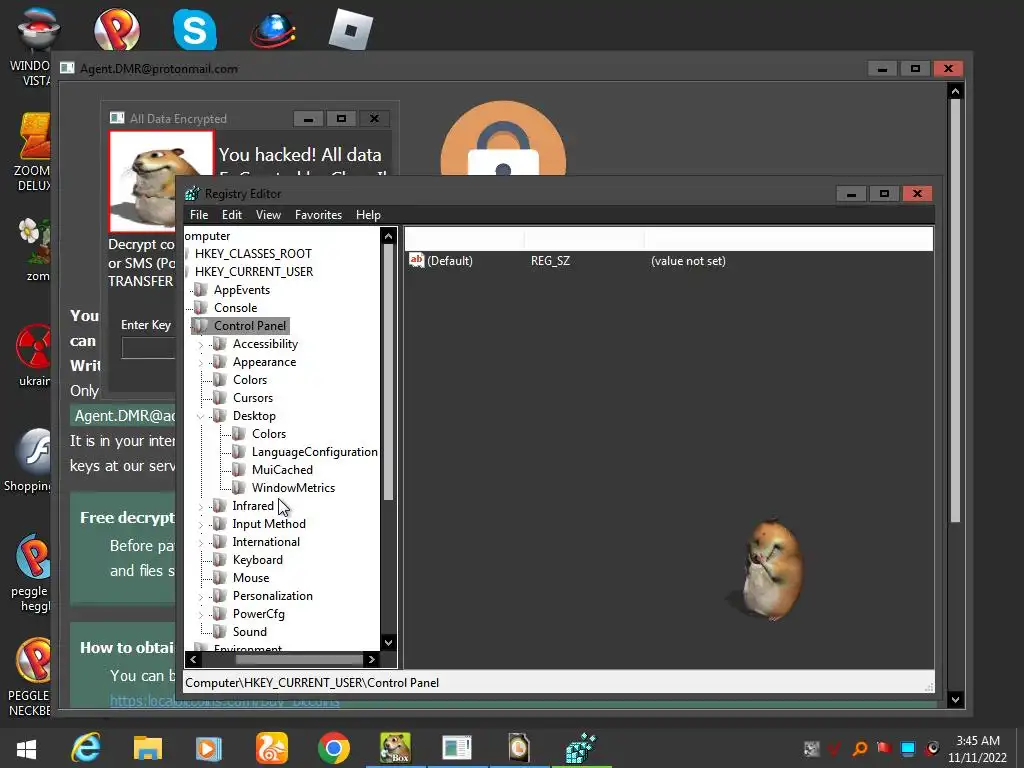Expand the PowerCfg key
The image size is (1024, 768).
point(200,614)
